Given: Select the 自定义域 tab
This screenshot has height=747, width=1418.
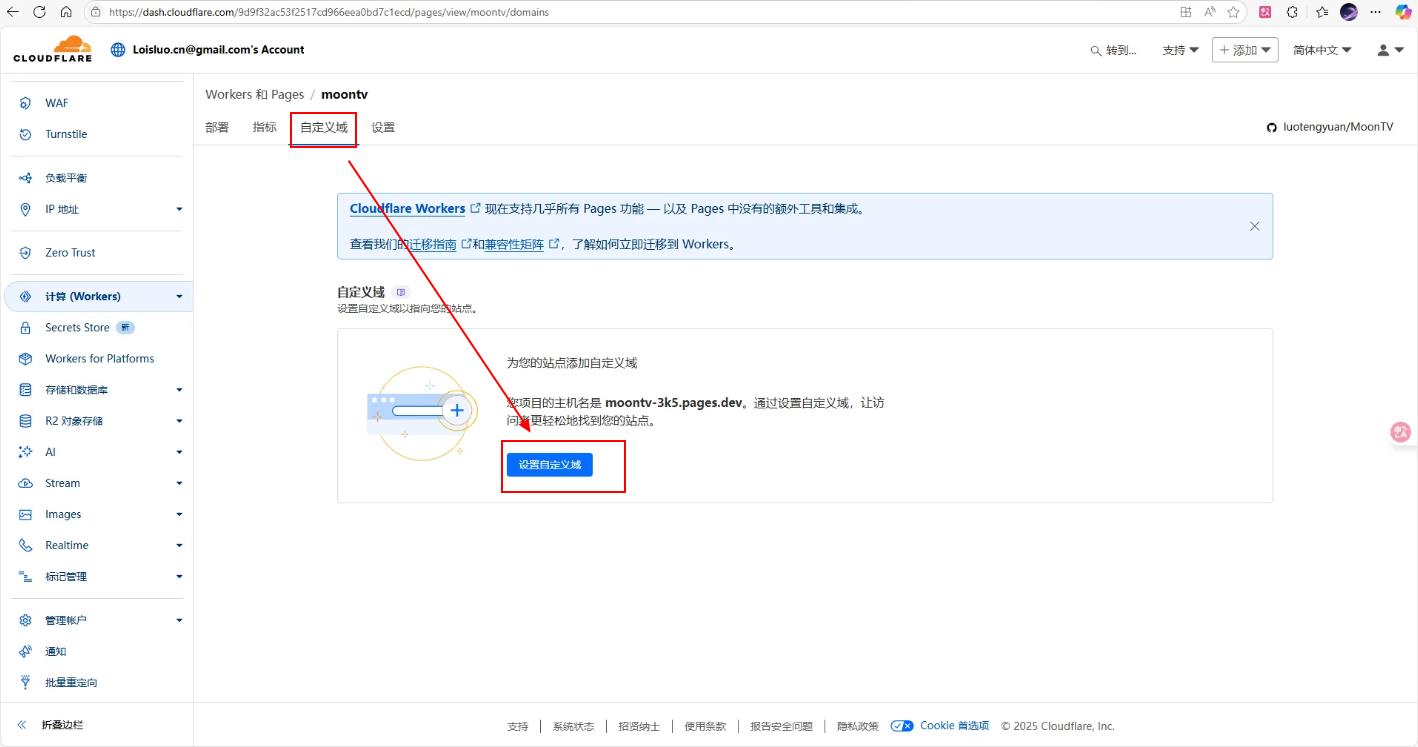Looking at the screenshot, I should pyautogui.click(x=324, y=127).
